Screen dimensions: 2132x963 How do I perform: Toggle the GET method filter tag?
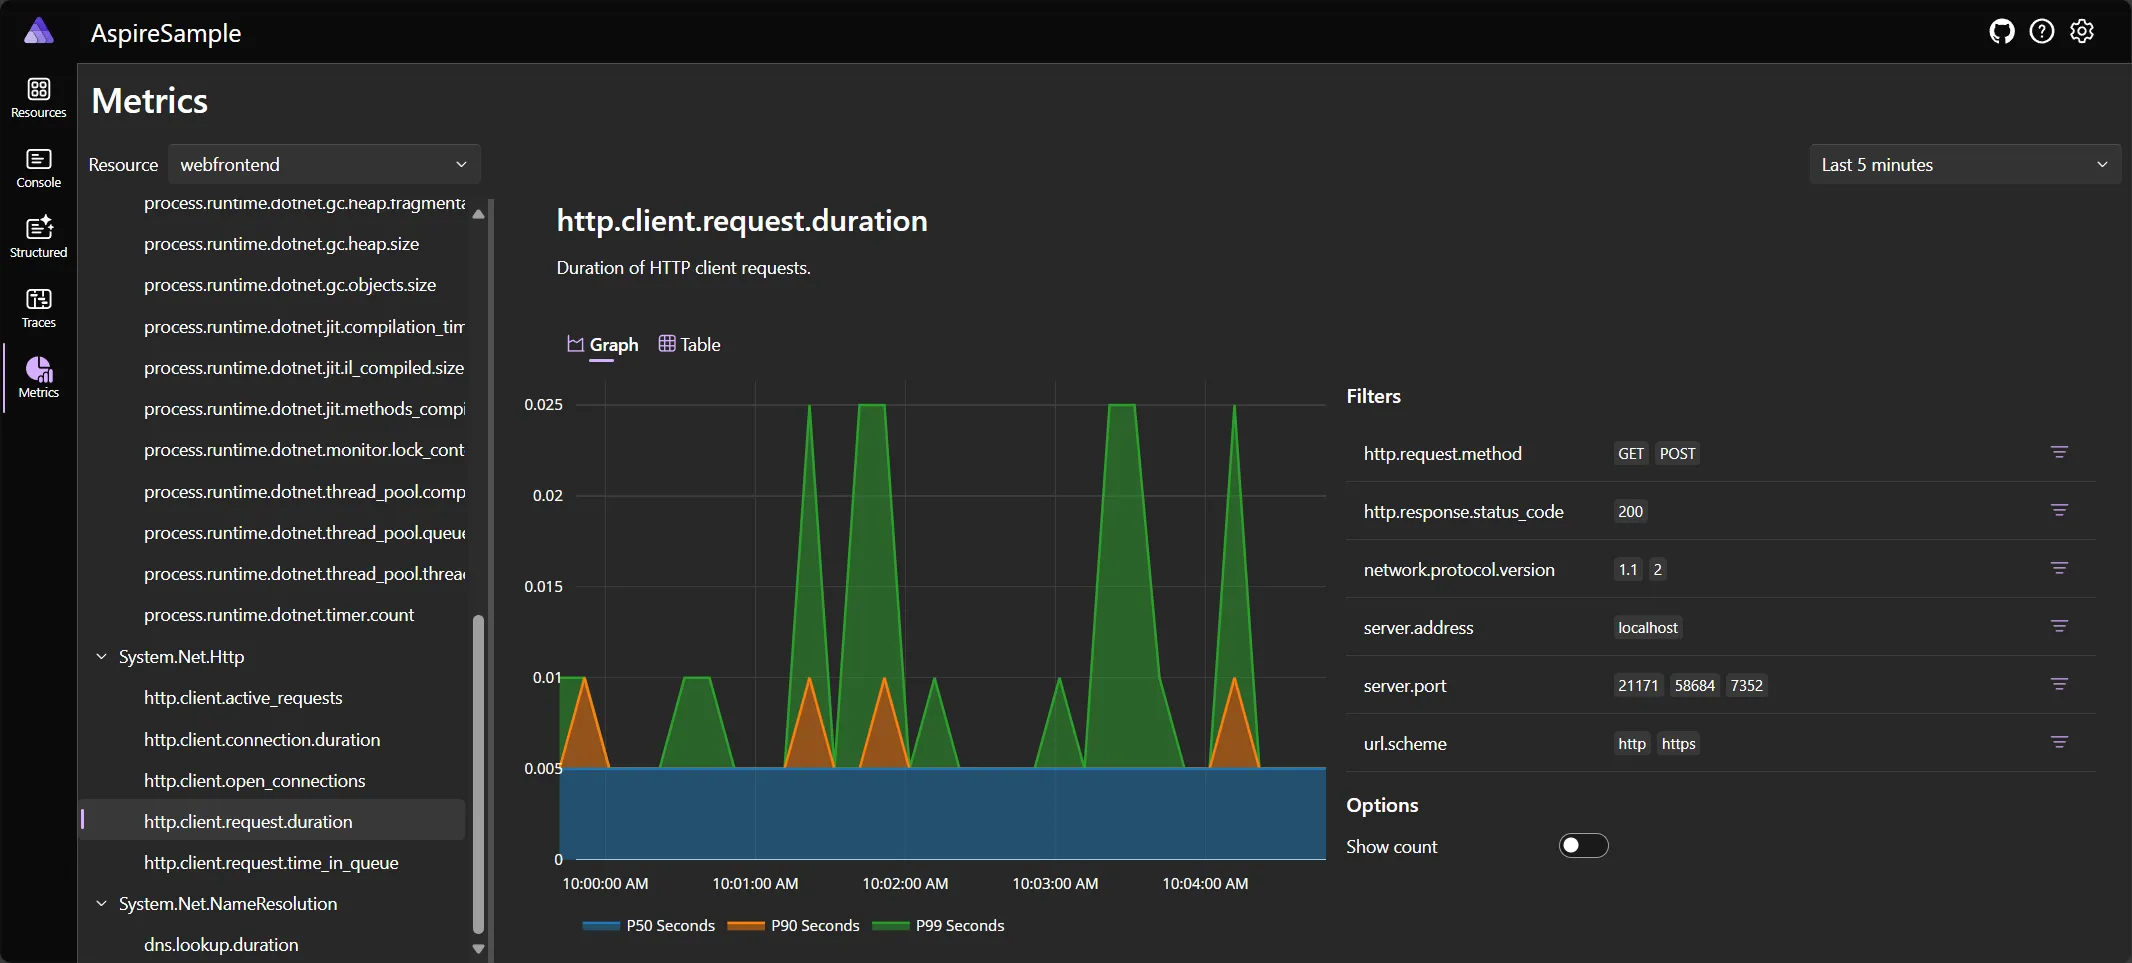click(x=1630, y=453)
